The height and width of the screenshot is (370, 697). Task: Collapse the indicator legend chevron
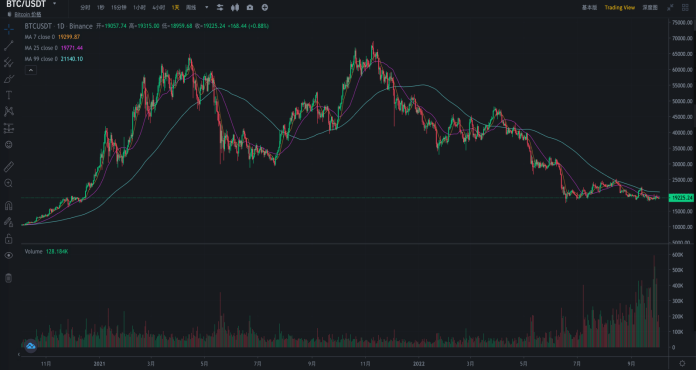31,70
